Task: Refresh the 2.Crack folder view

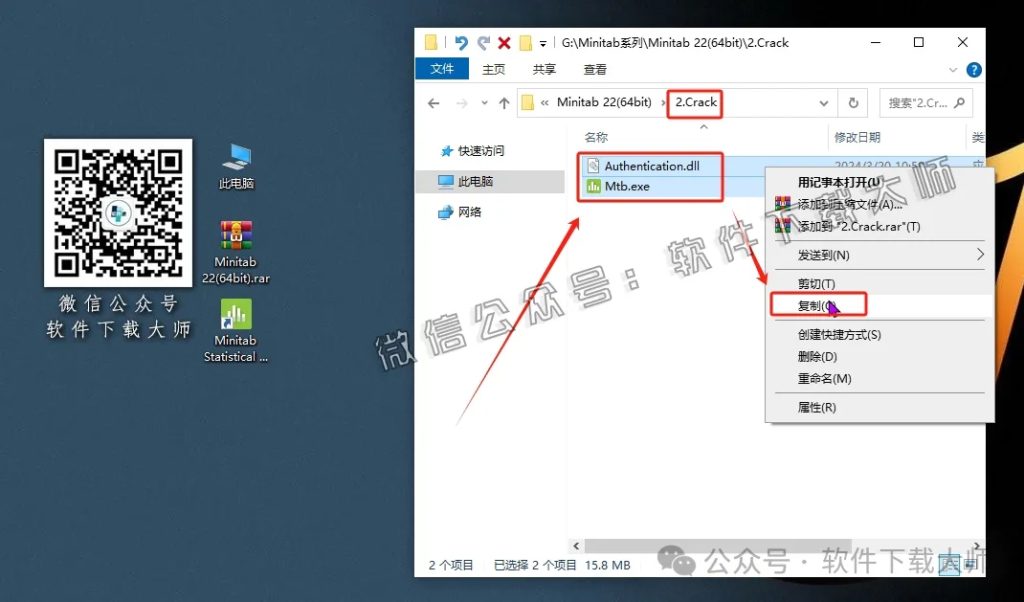Action: (851, 103)
